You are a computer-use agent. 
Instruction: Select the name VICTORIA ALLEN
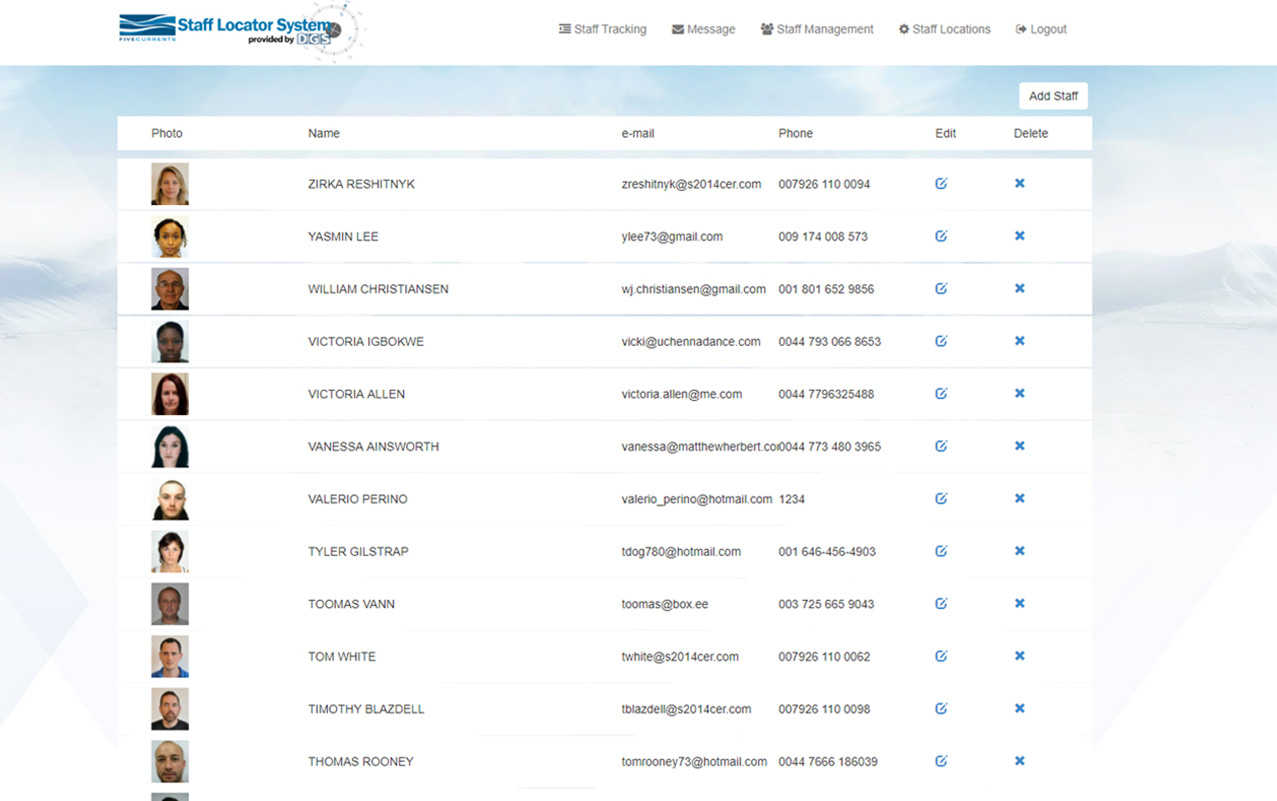(356, 394)
